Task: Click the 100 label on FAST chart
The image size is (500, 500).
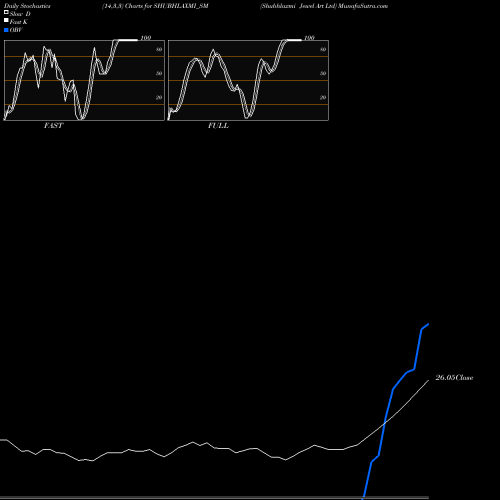Action: pyautogui.click(x=146, y=38)
